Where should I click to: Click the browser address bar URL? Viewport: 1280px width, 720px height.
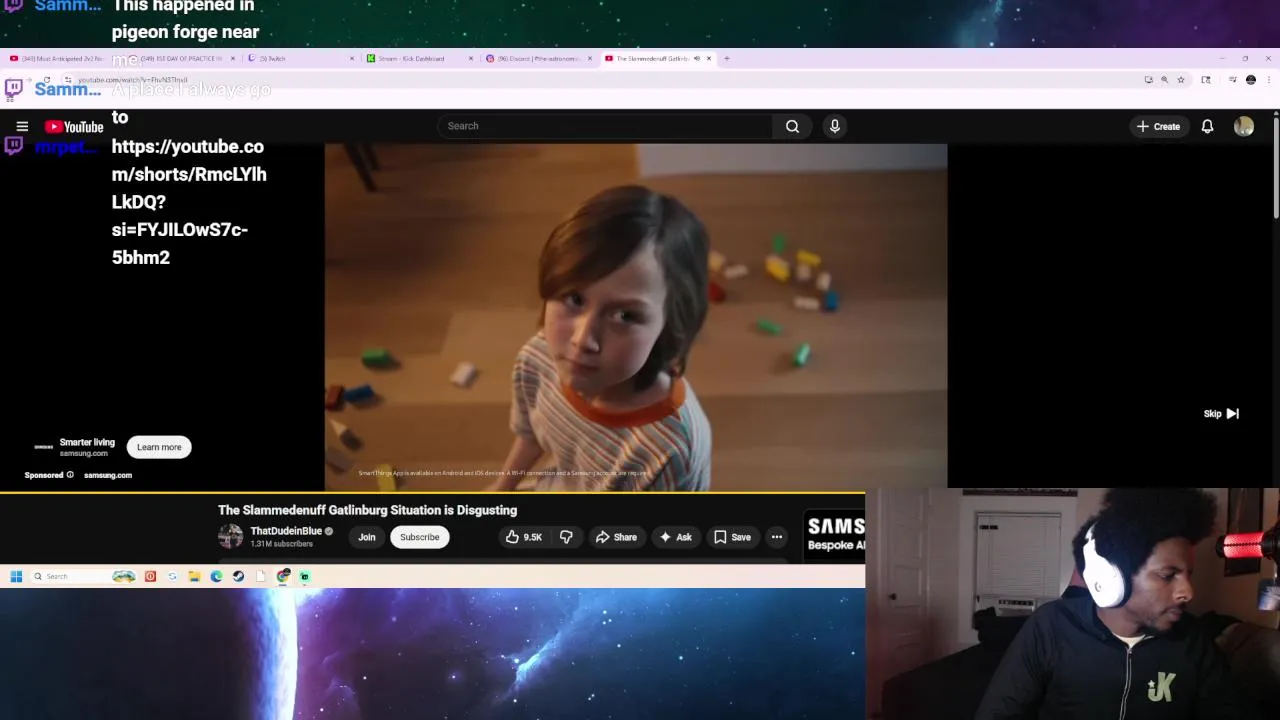click(x=133, y=79)
